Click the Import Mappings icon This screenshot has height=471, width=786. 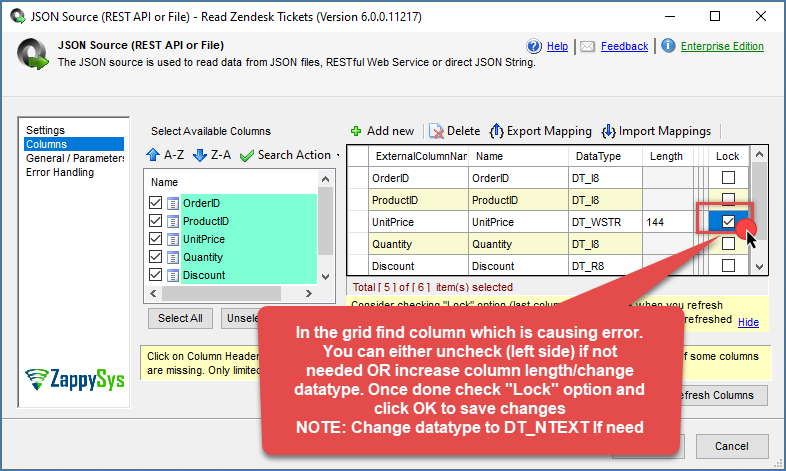coord(609,131)
